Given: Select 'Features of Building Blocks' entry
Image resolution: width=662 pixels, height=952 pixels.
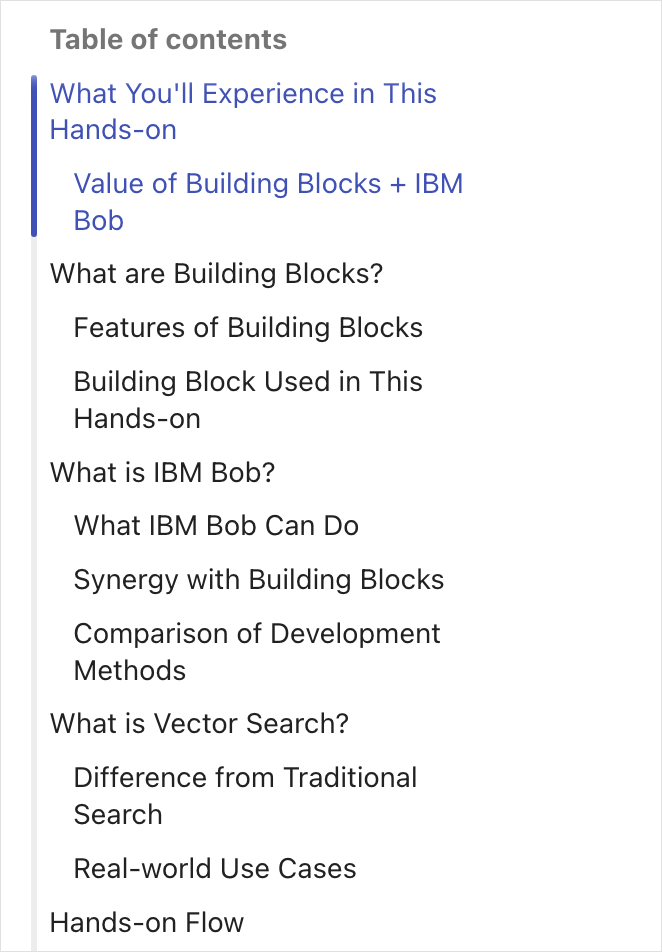Looking at the screenshot, I should tap(248, 327).
